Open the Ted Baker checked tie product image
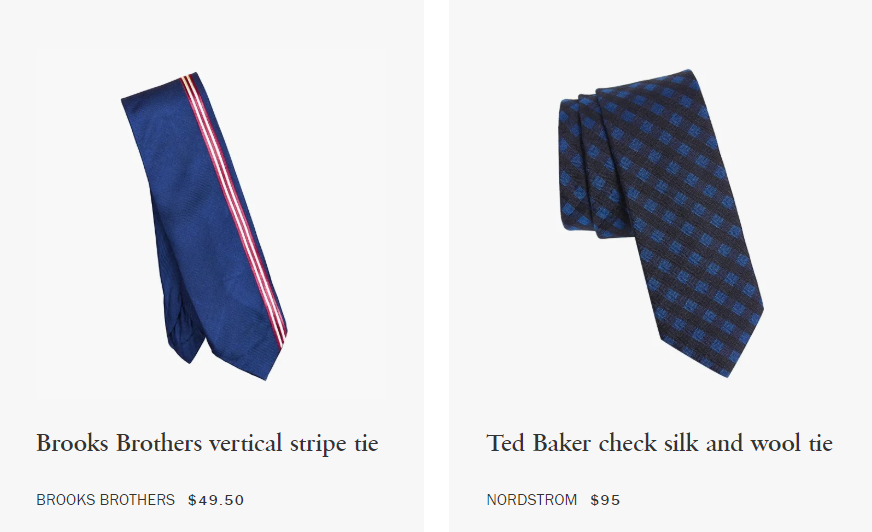The height and width of the screenshot is (532, 872). (x=660, y=223)
